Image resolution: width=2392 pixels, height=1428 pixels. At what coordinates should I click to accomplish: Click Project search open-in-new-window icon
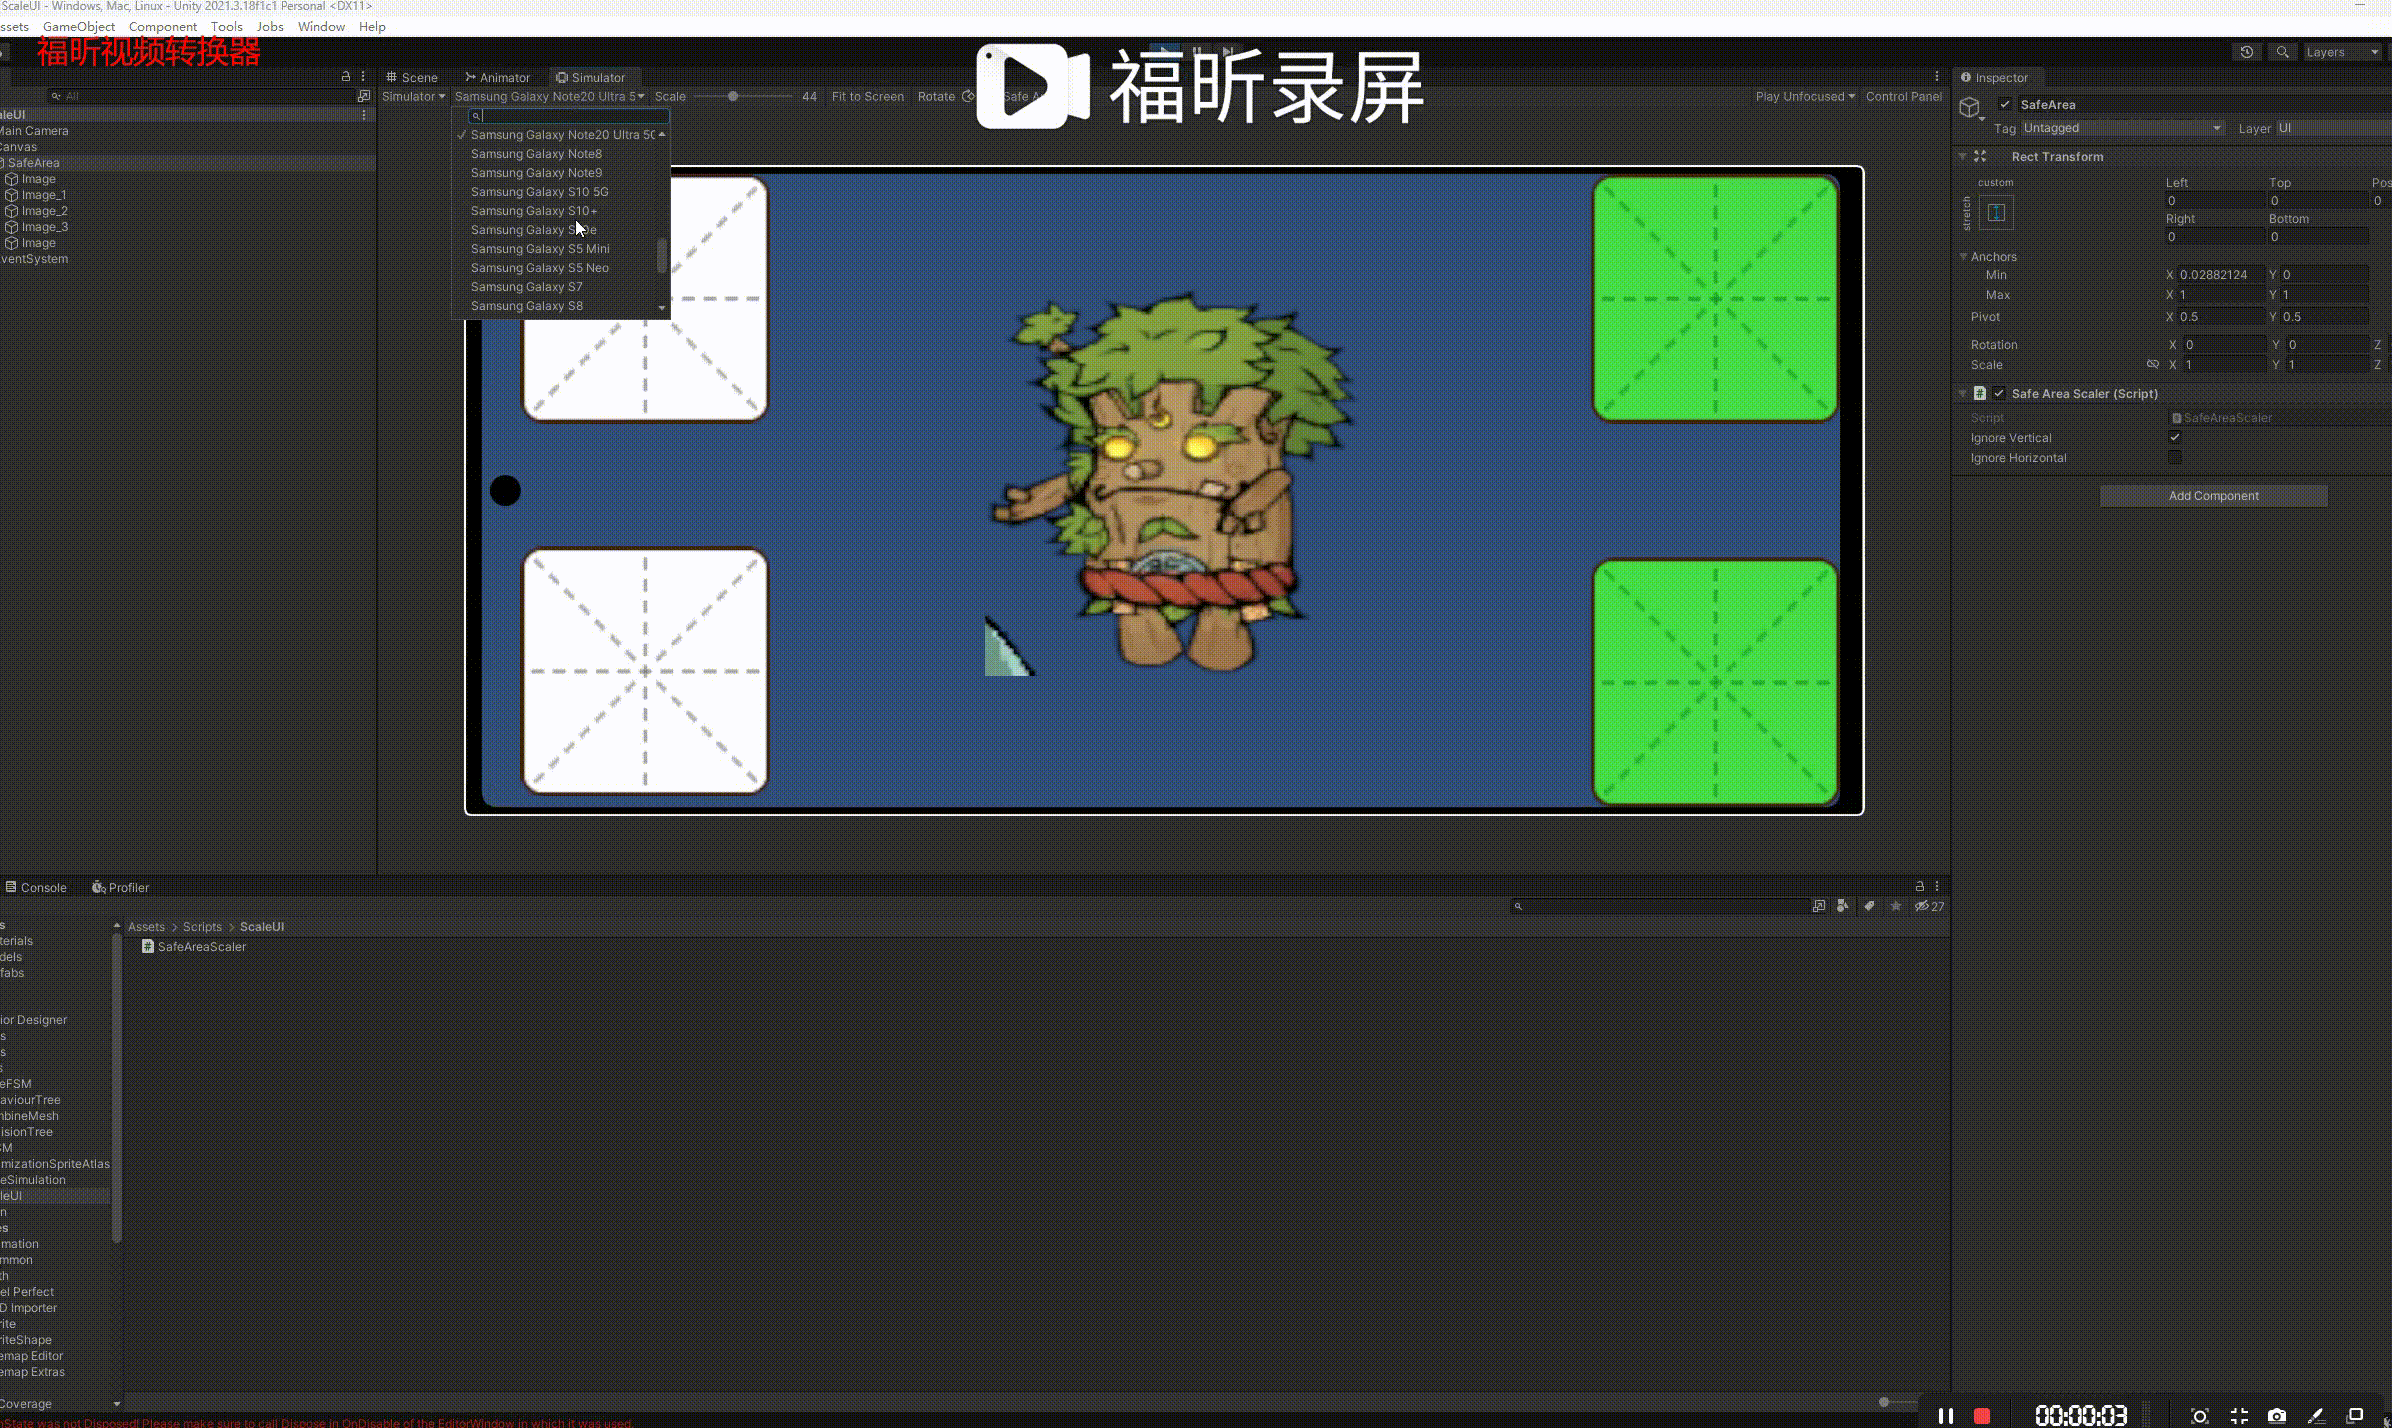point(1818,906)
